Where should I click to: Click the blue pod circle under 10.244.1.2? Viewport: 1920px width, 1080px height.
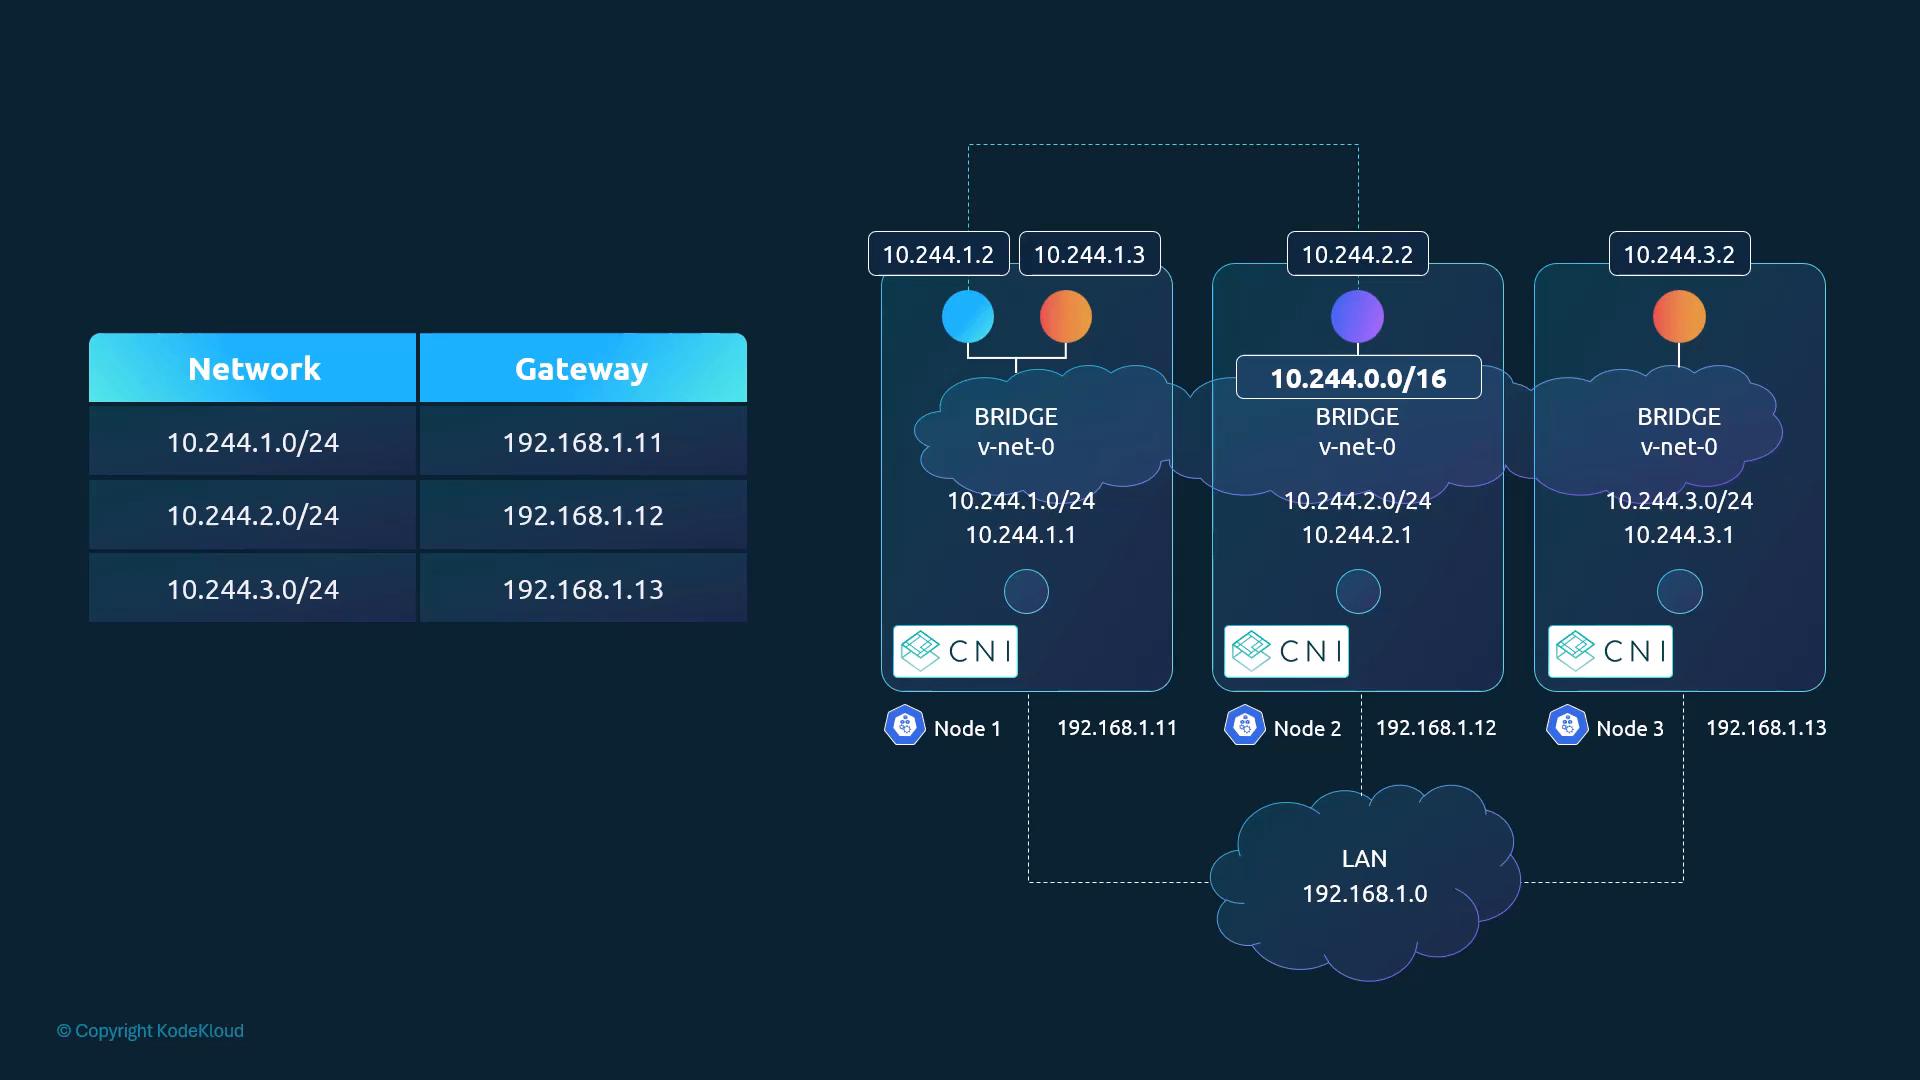968,317
